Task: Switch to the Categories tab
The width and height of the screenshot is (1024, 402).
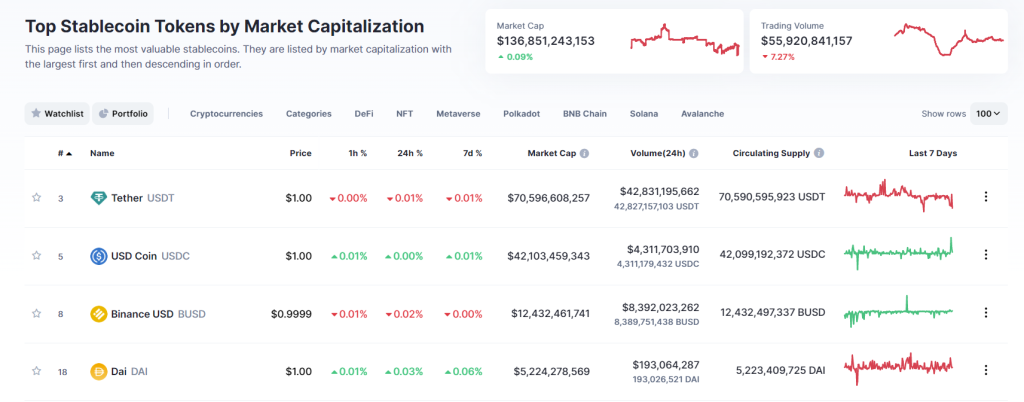Action: click(309, 114)
